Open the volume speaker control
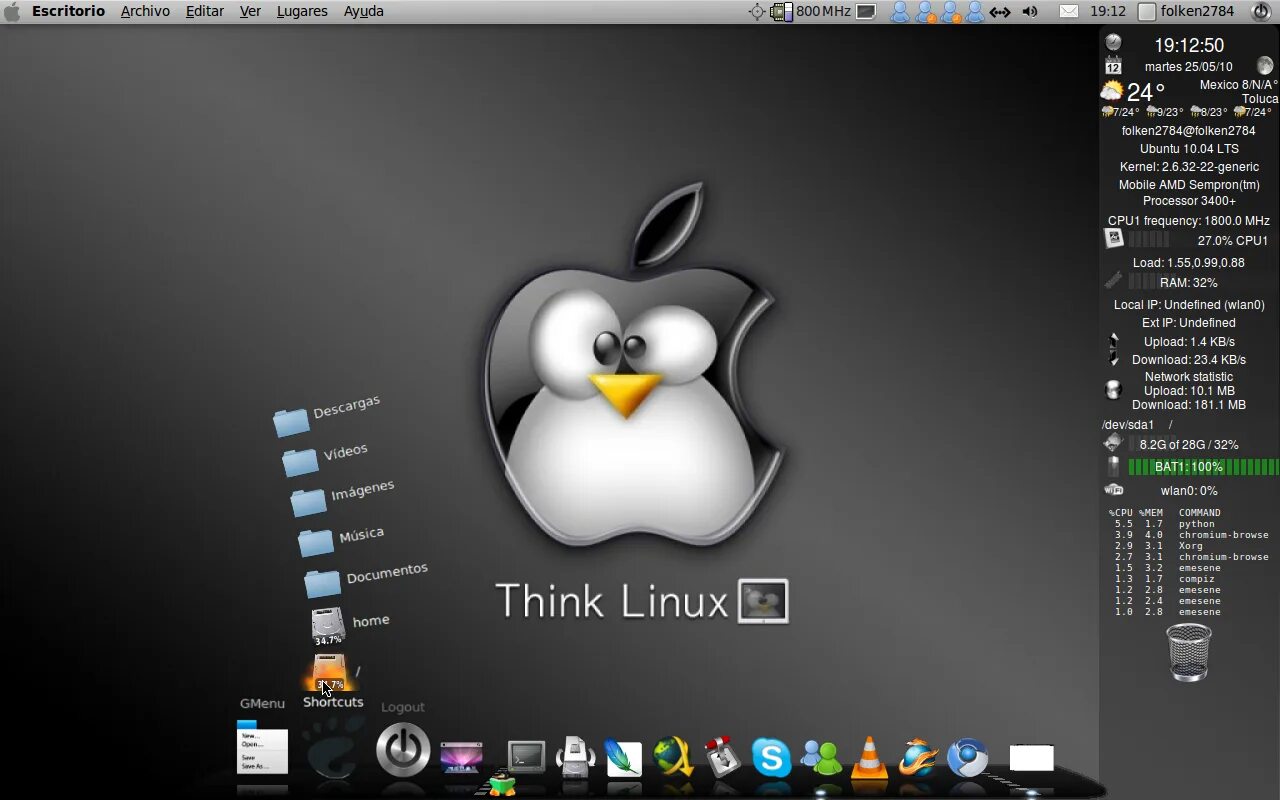This screenshot has width=1280, height=800. [x=1030, y=12]
